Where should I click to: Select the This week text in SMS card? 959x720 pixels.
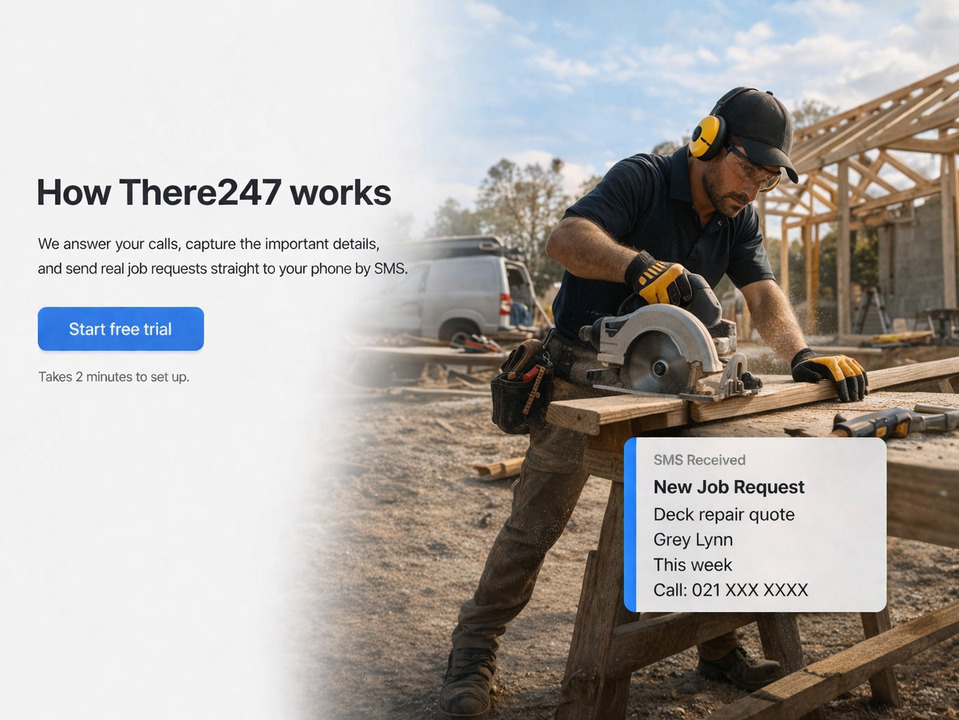(692, 565)
